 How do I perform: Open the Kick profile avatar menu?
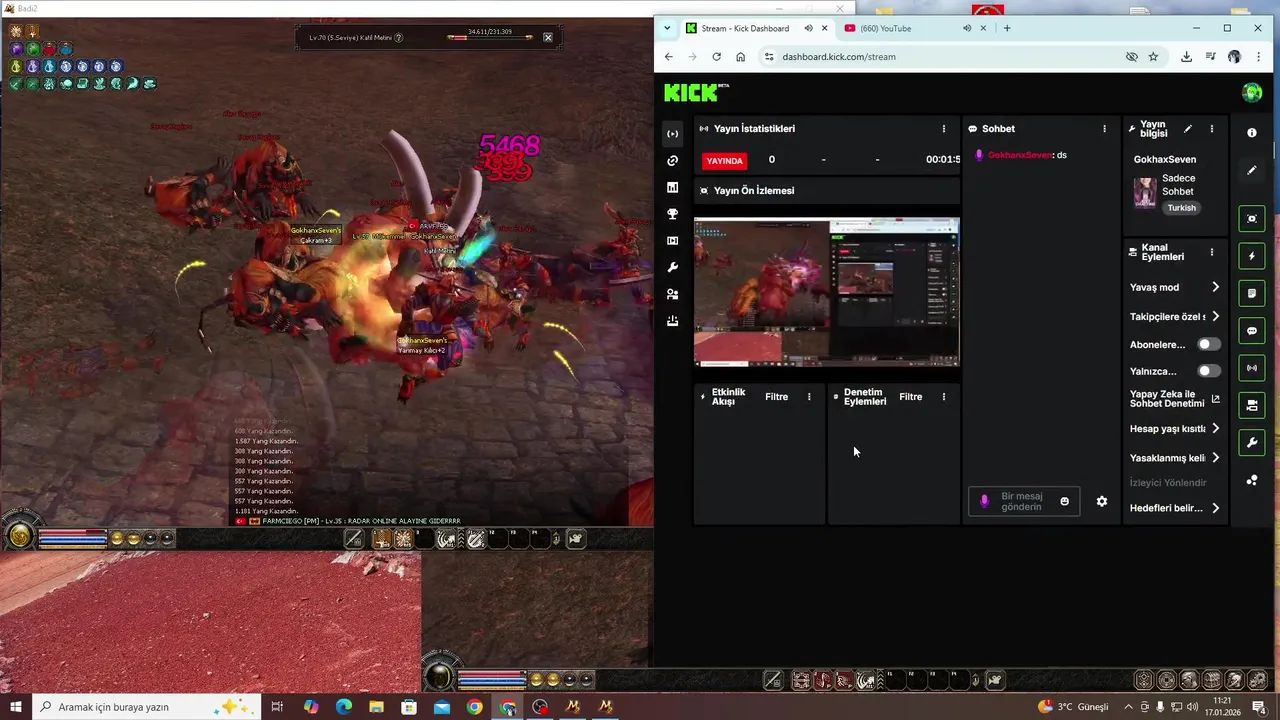point(1252,93)
